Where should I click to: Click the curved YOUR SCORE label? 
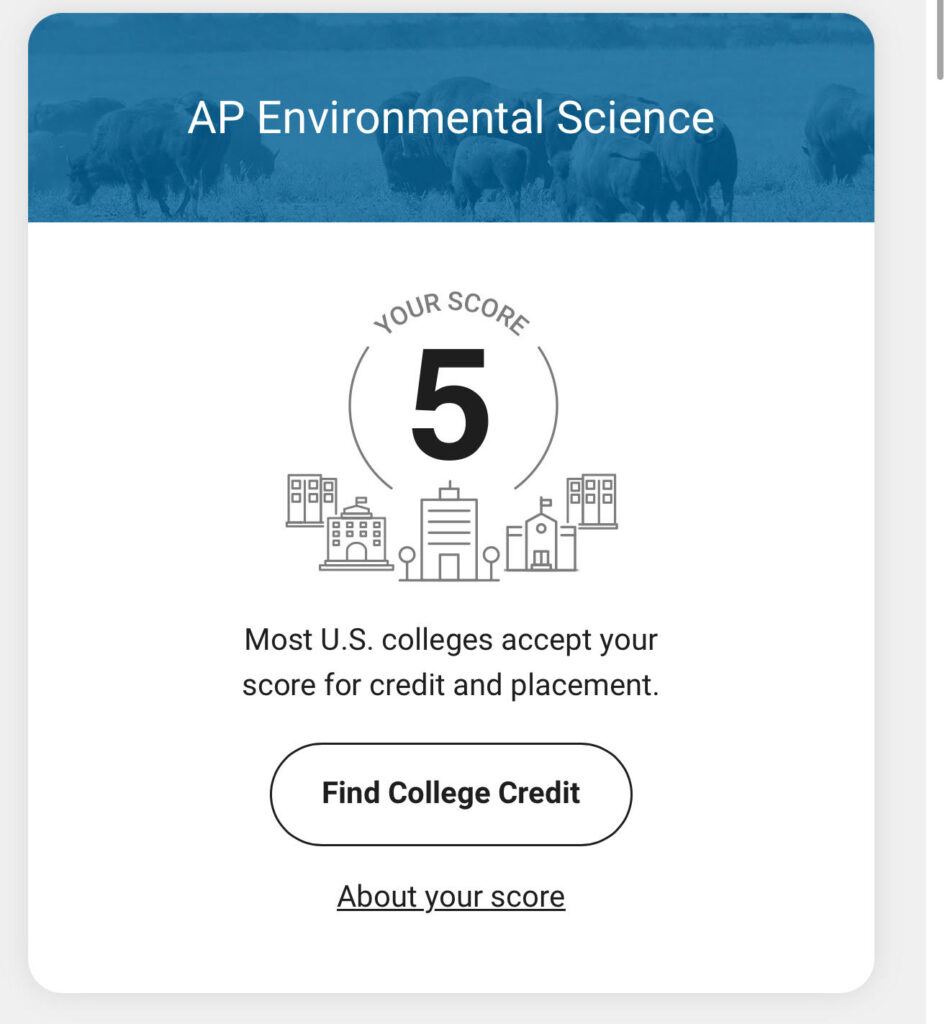pyautogui.click(x=451, y=312)
